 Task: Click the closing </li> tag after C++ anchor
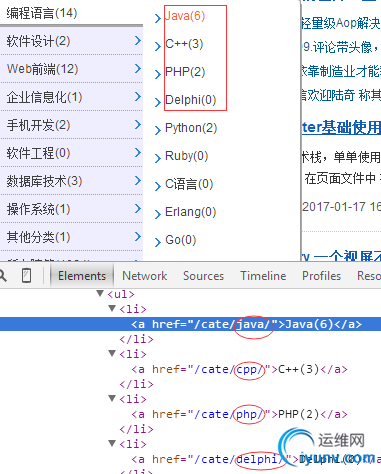[x=137, y=384]
